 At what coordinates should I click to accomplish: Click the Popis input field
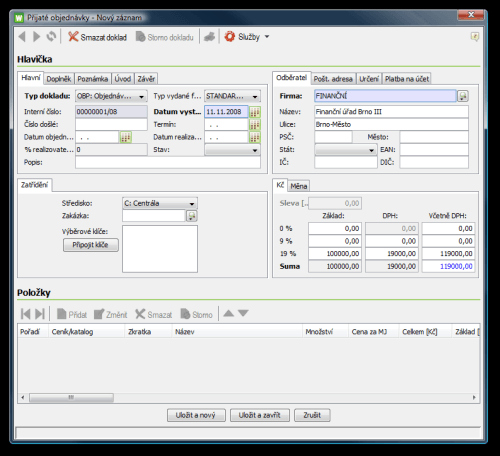pyautogui.click(x=168, y=163)
